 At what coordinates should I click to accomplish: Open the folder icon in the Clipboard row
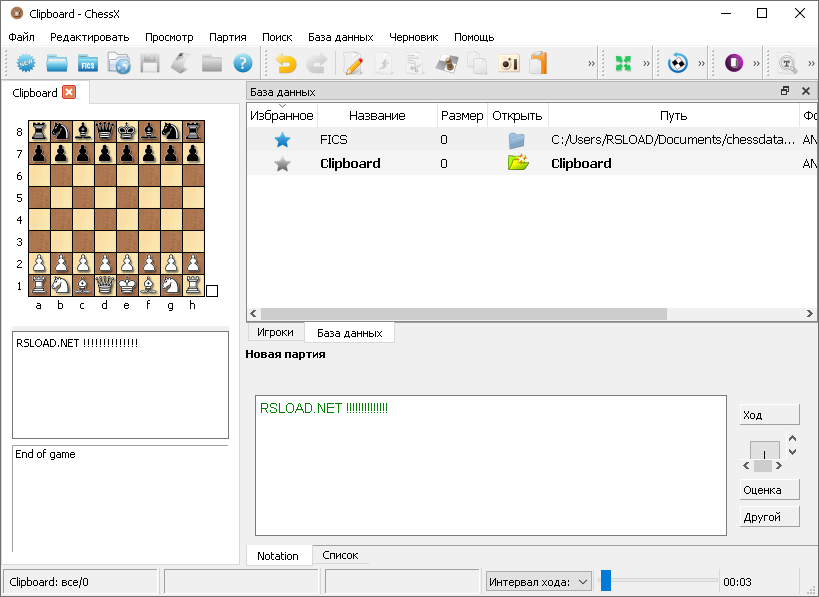pyautogui.click(x=517, y=163)
